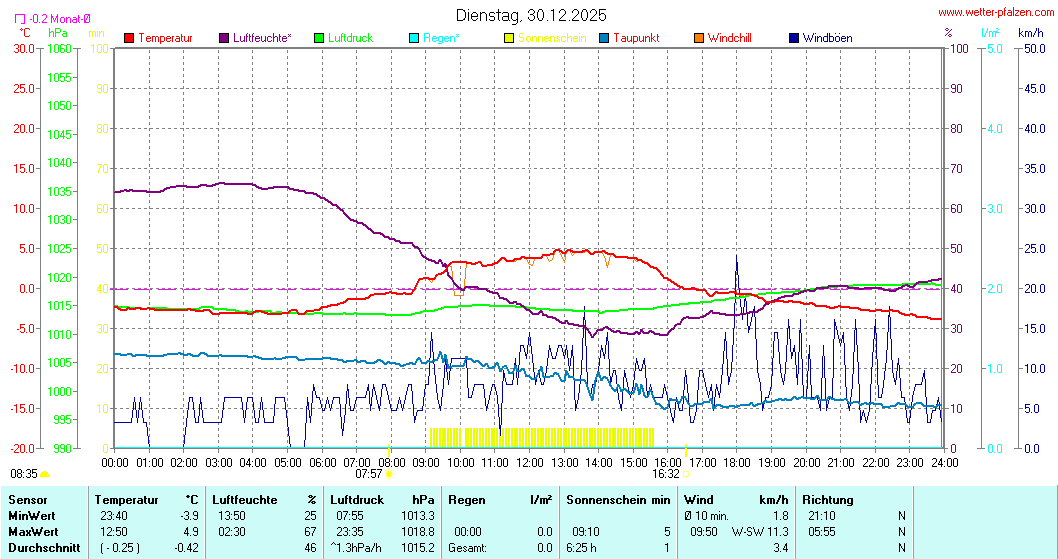Image resolution: width=1058 pixels, height=559 pixels.
Task: Click the sunset marker at 16:32
Action: (x=686, y=474)
